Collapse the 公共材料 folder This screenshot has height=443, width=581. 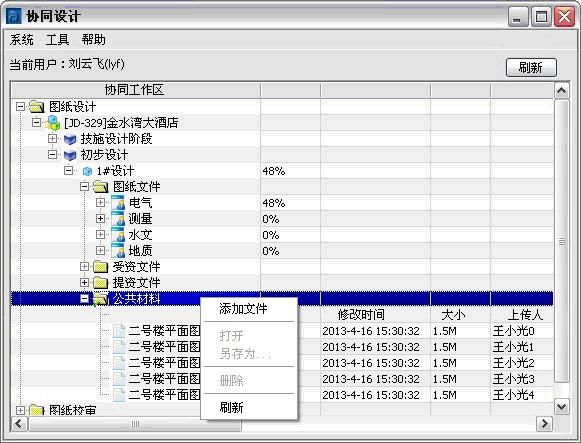84,299
